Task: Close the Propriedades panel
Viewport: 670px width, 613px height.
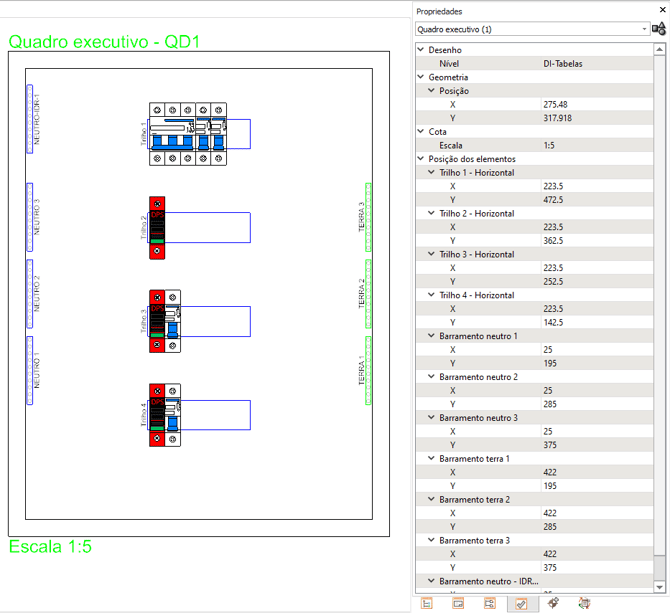Action: pos(661,10)
